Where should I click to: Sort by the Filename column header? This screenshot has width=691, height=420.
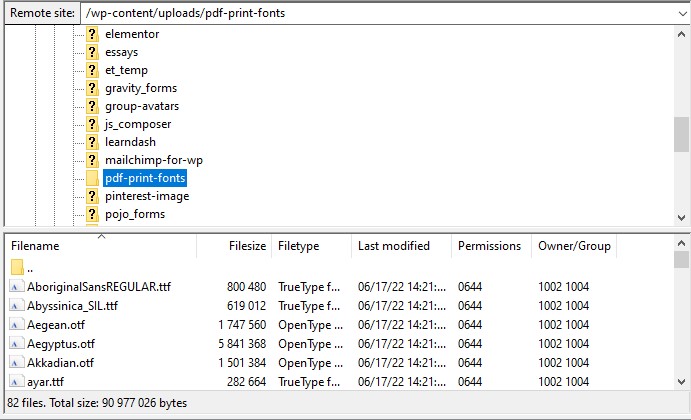tap(101, 246)
